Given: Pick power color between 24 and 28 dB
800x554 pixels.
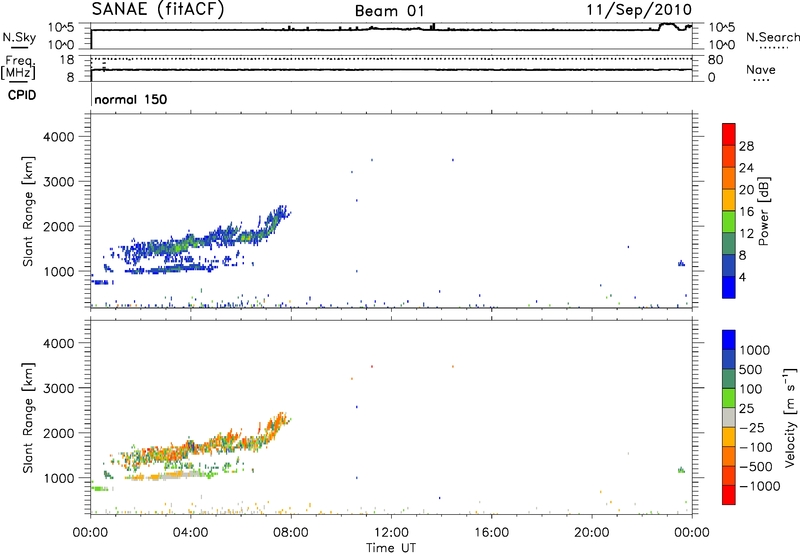Looking at the screenshot, I should [x=729, y=156].
